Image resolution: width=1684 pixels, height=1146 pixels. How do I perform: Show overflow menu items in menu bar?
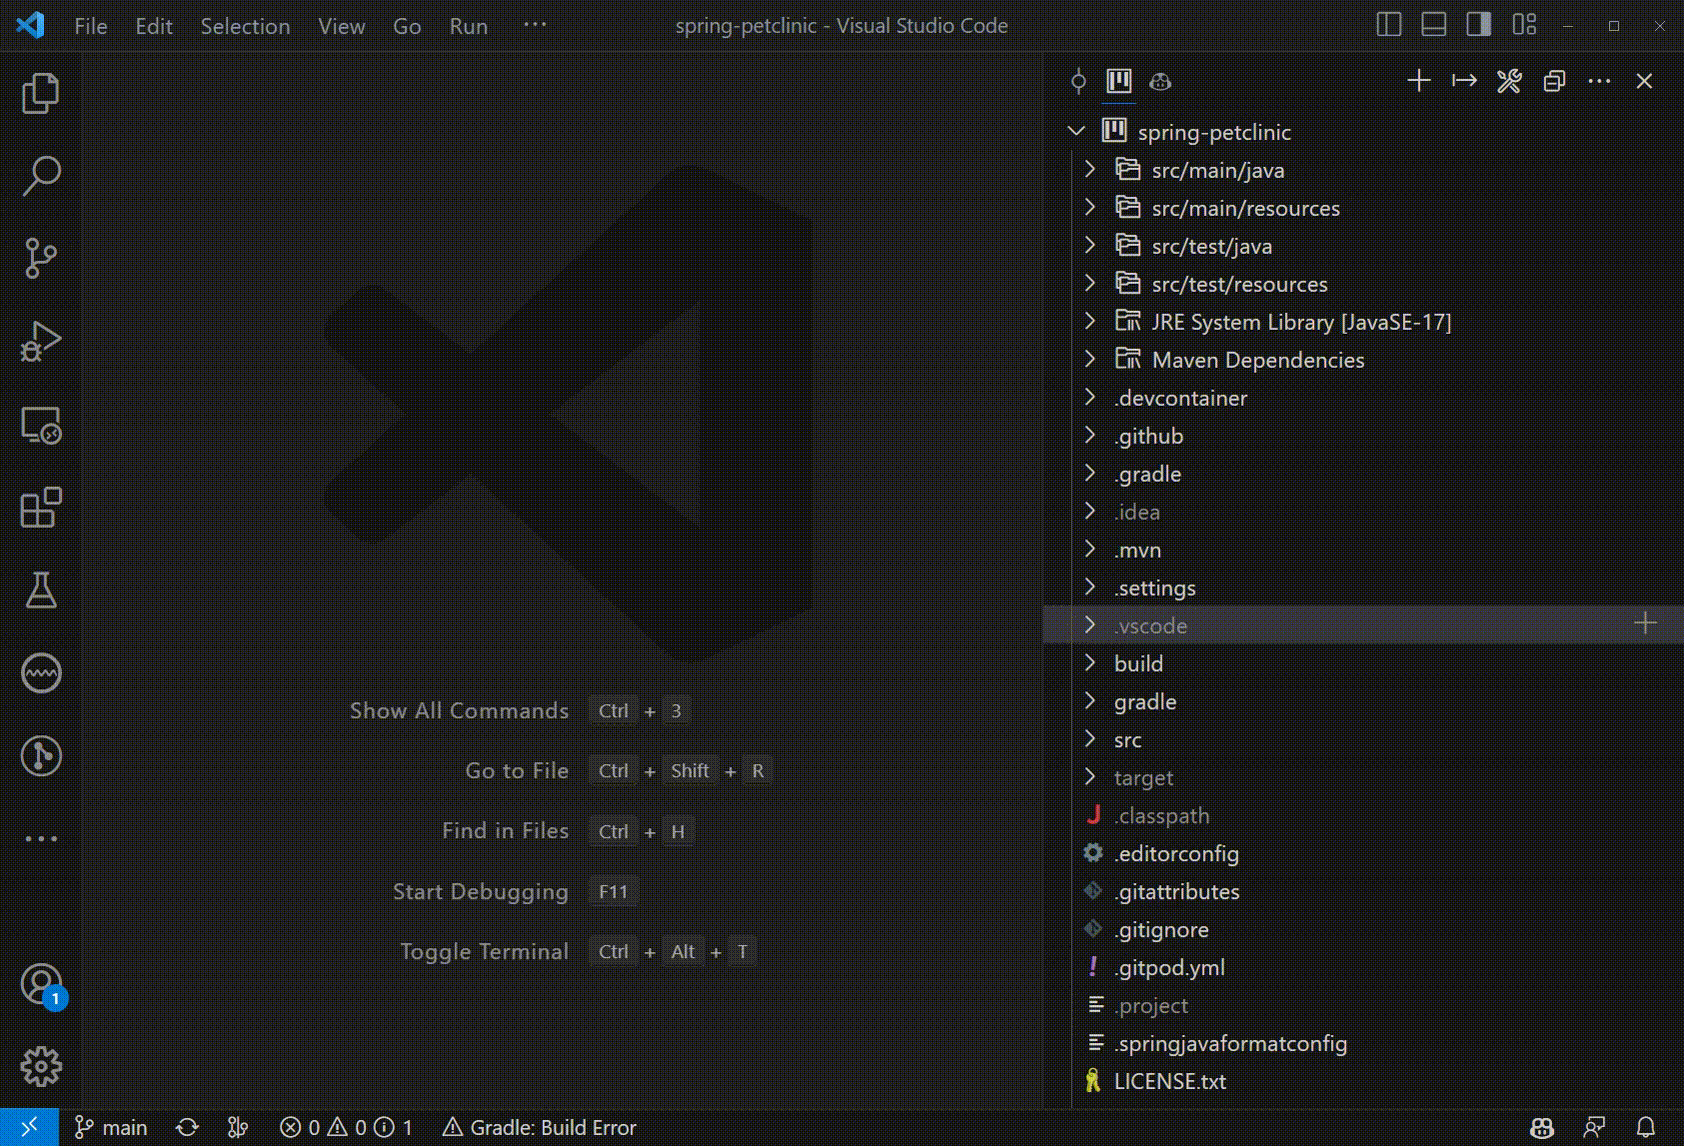coord(535,25)
